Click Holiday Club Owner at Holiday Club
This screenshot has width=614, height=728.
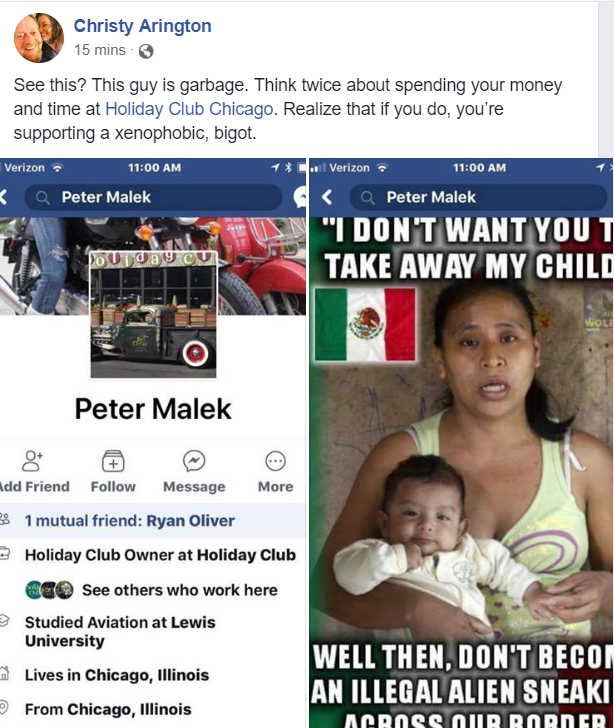160,555
